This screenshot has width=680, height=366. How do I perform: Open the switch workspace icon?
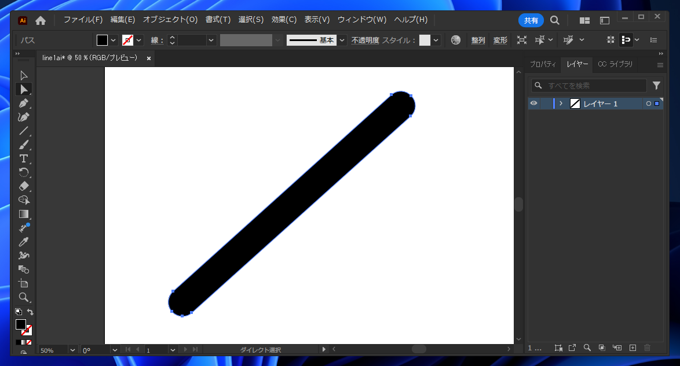[605, 20]
